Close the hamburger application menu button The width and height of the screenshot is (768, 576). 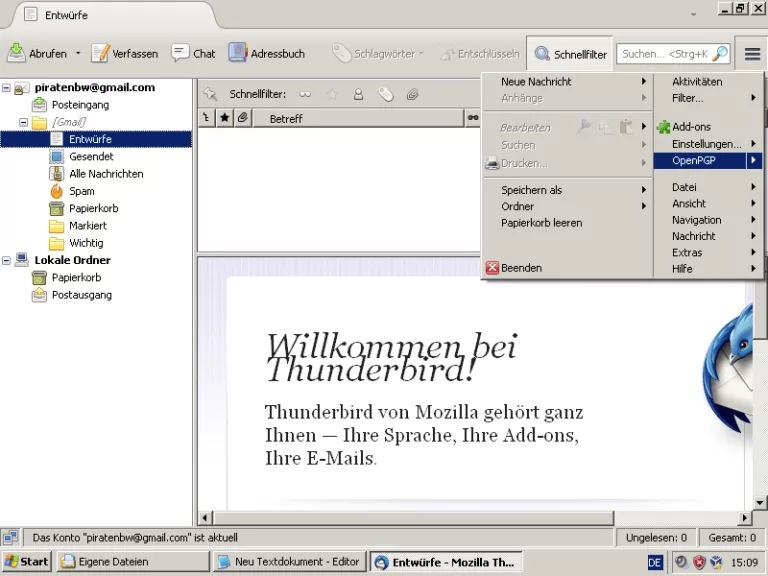(752, 54)
